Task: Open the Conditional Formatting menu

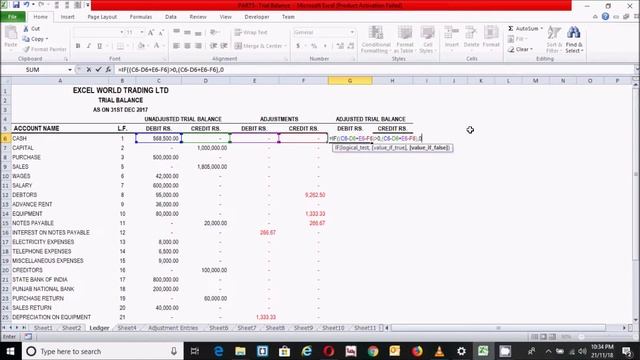Action: click(x=376, y=39)
